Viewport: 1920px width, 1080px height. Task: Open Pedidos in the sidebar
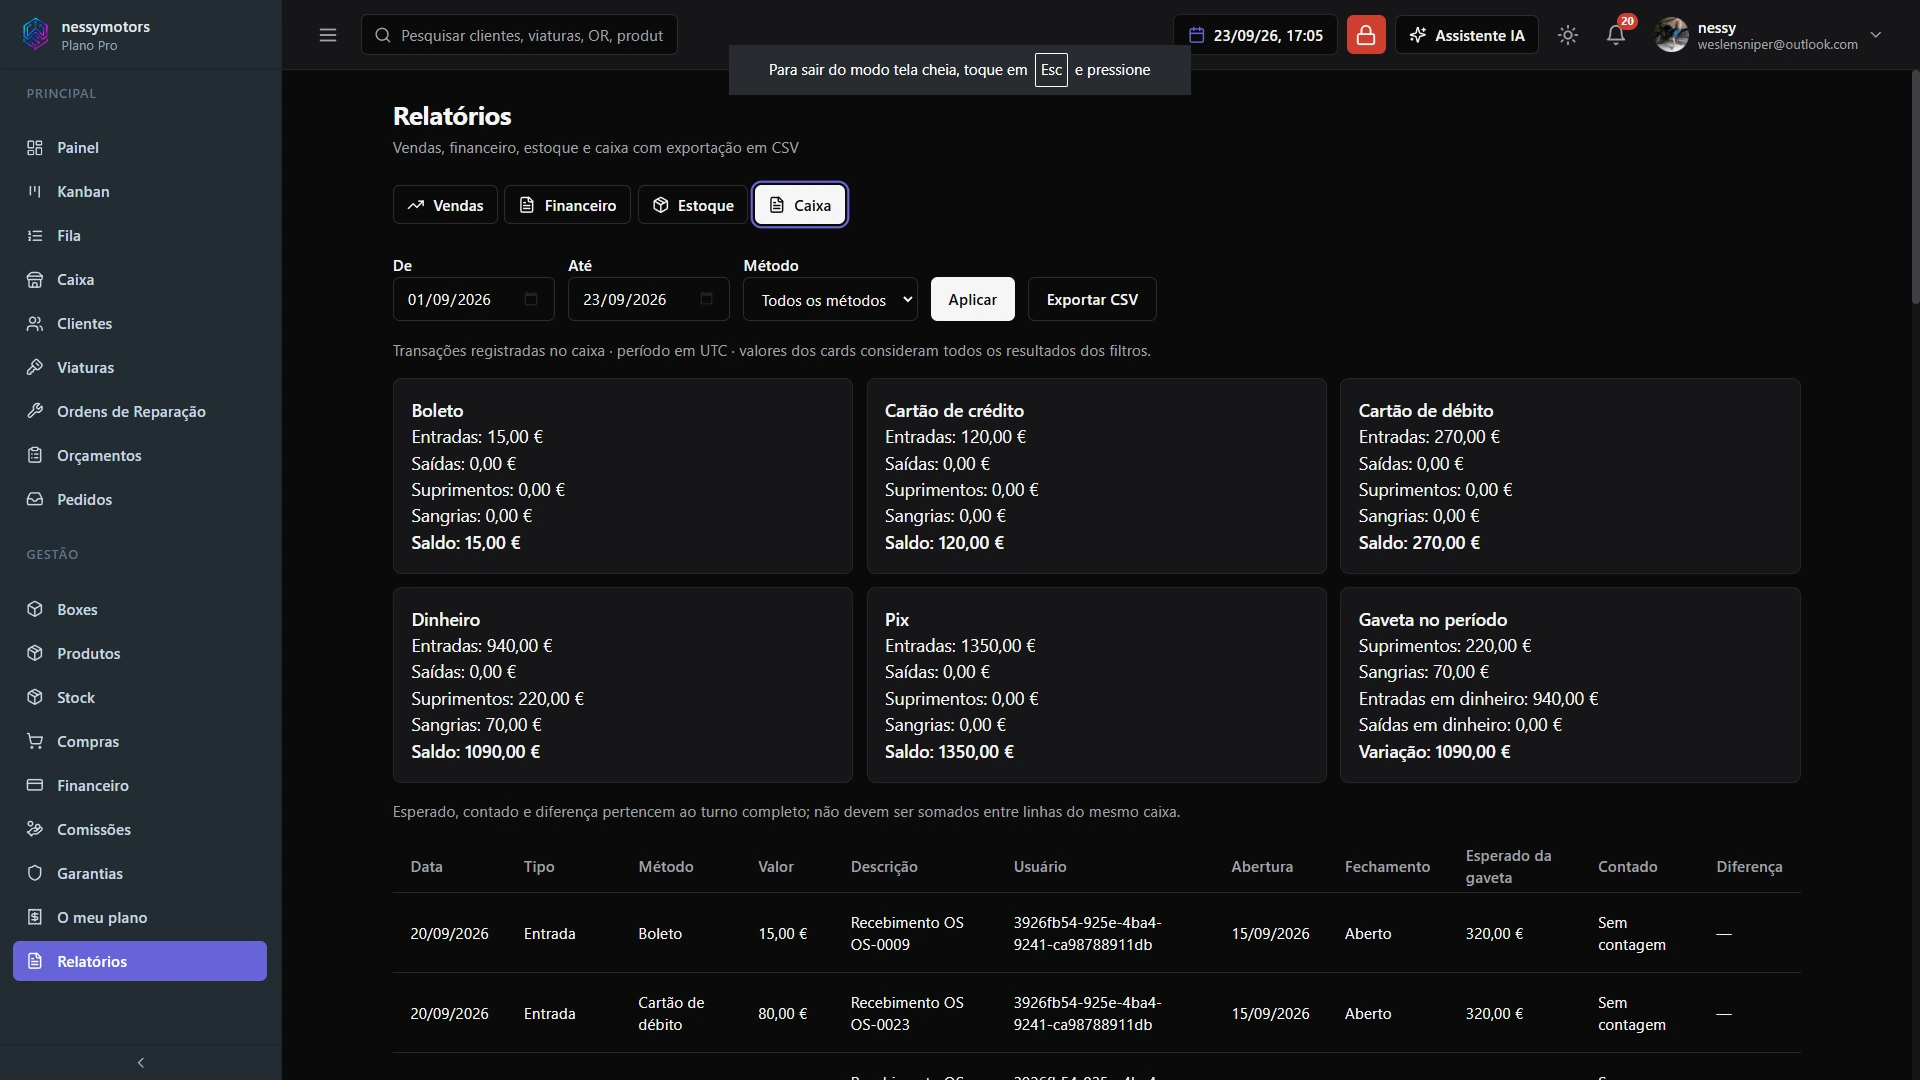coord(140,500)
